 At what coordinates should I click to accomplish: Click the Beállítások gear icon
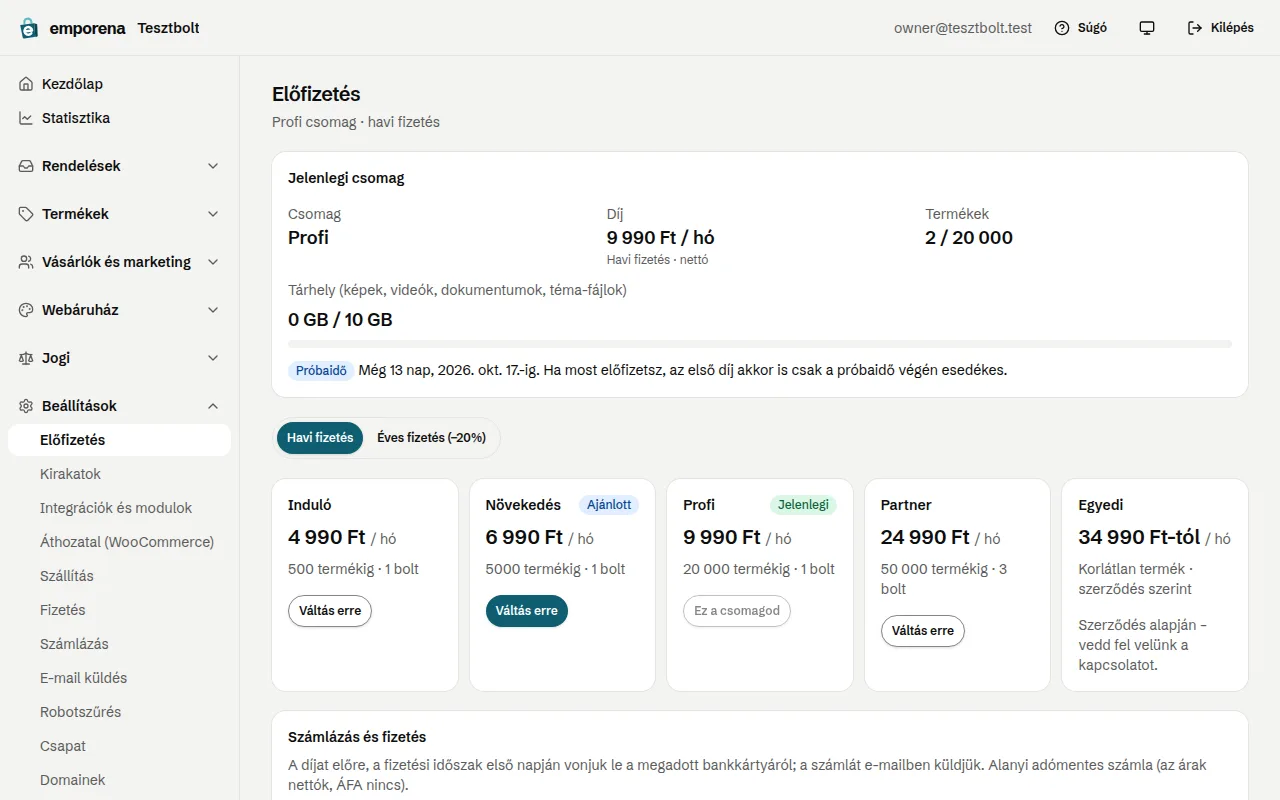coord(26,406)
